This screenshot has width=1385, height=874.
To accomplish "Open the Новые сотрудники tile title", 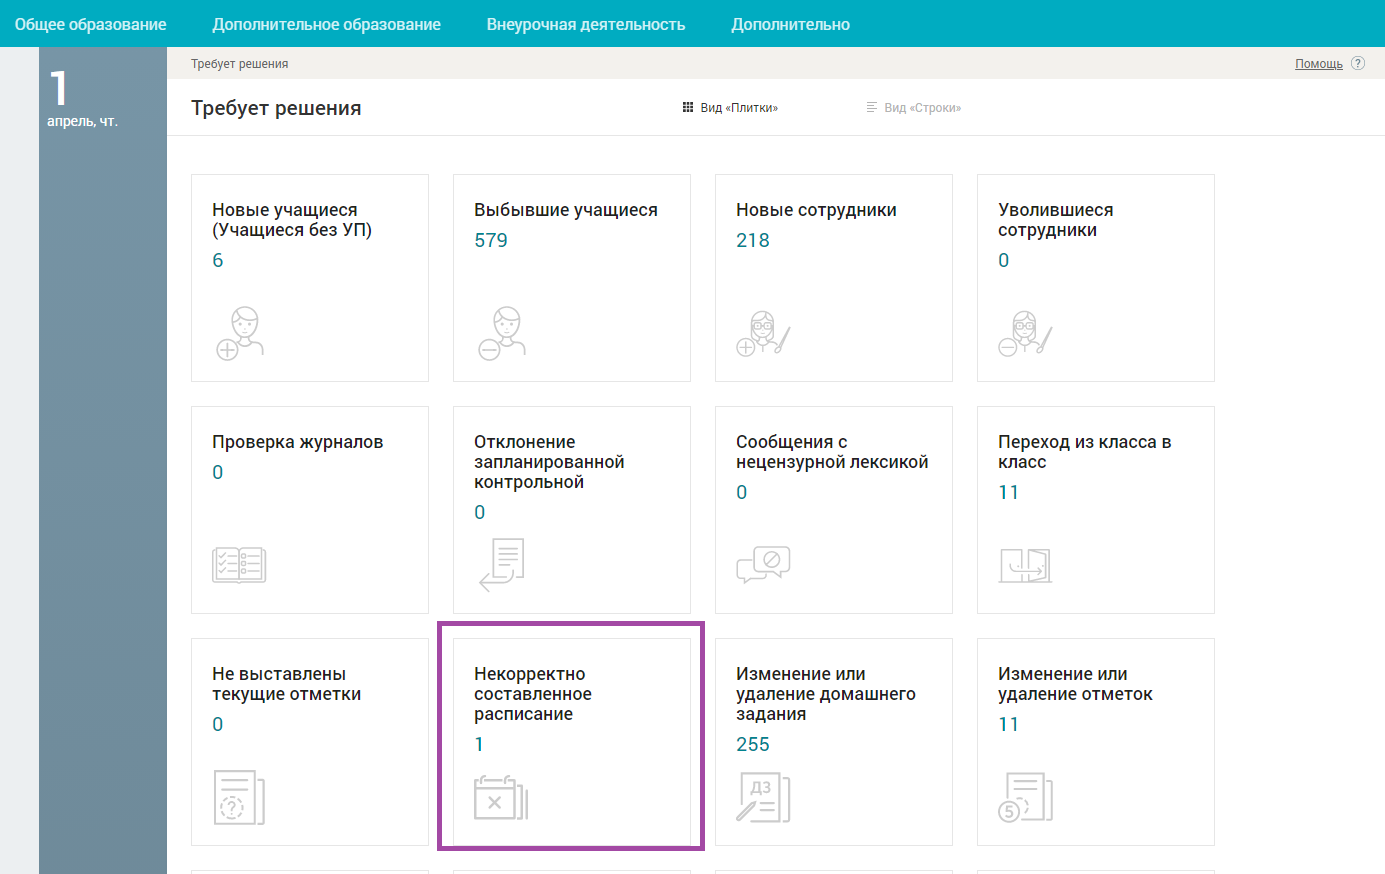I will click(x=816, y=210).
